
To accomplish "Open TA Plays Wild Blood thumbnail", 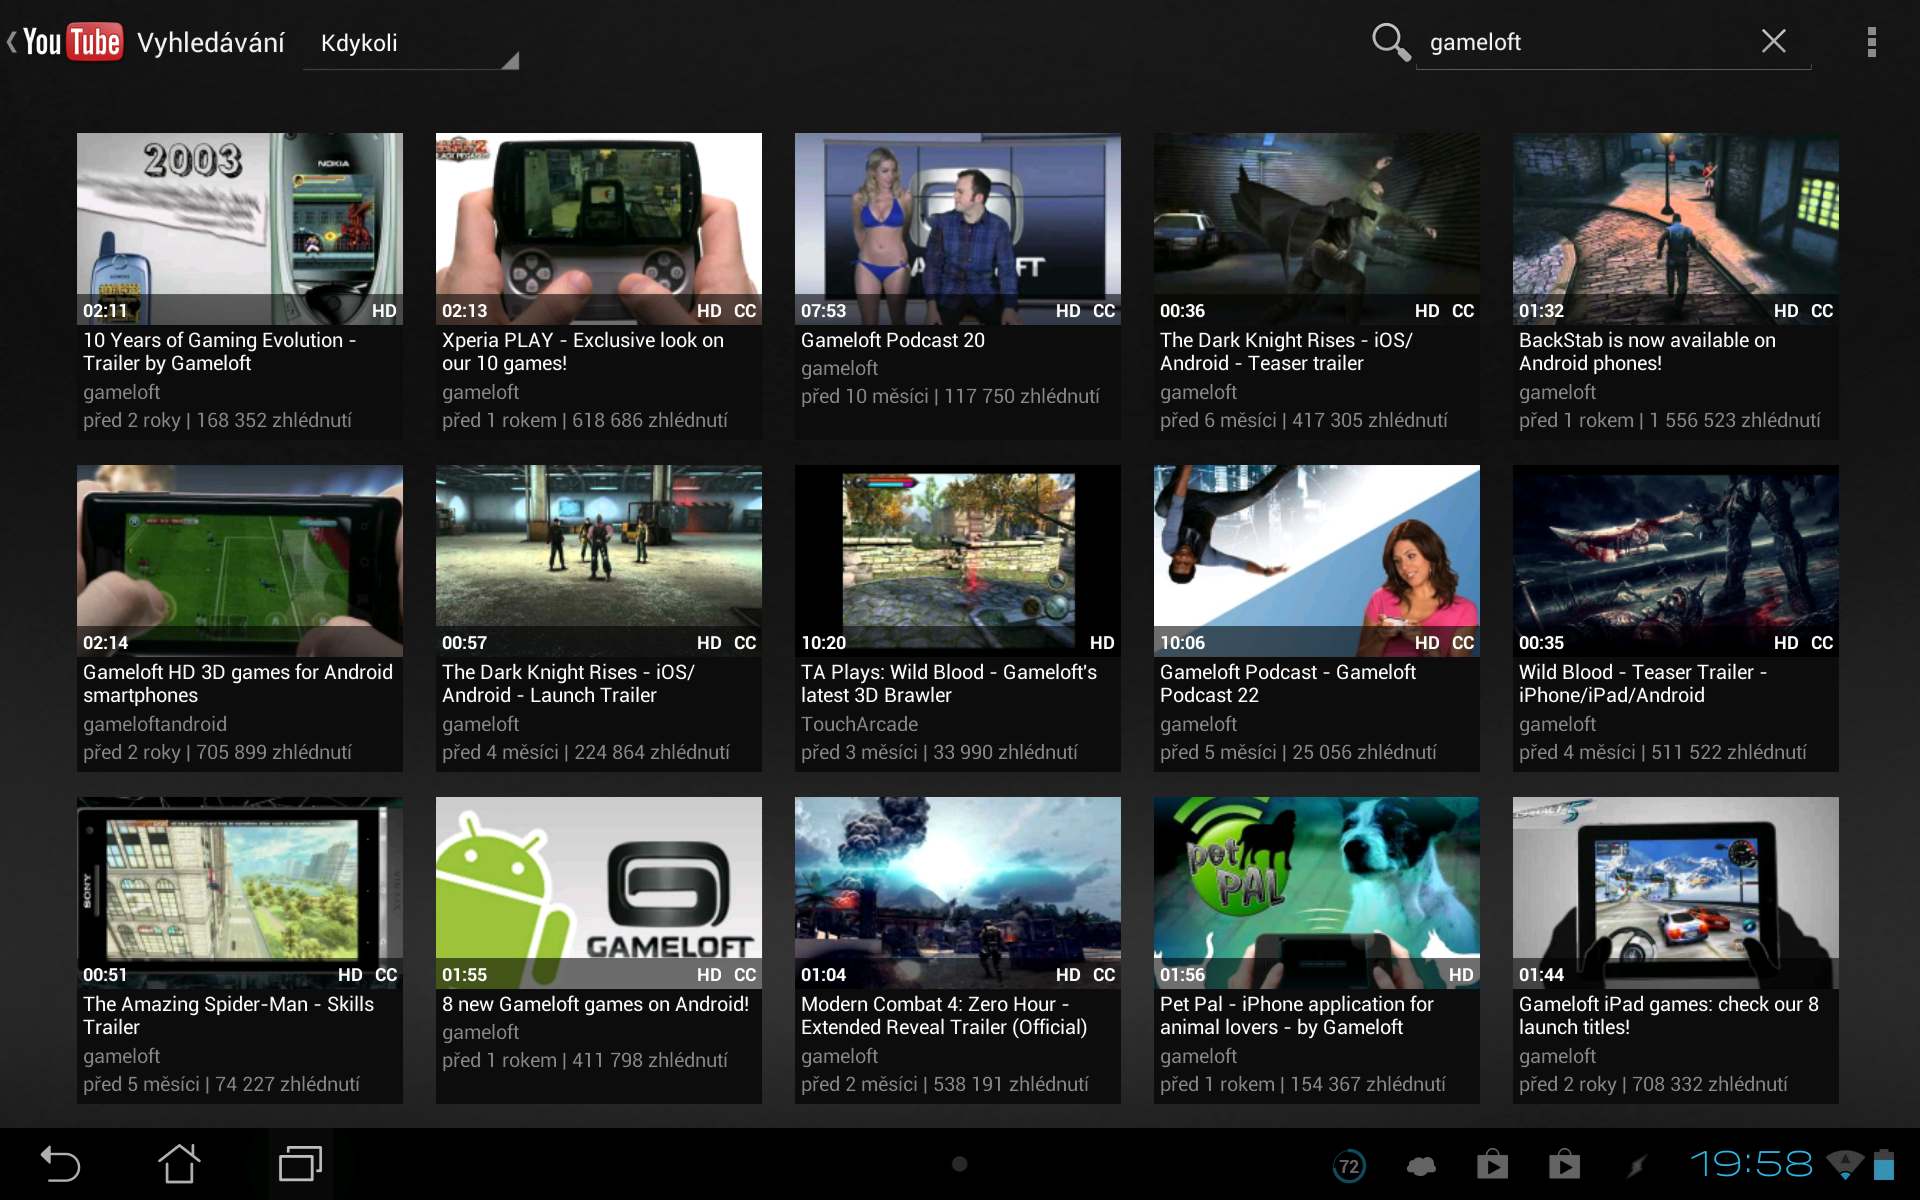I will point(958,560).
